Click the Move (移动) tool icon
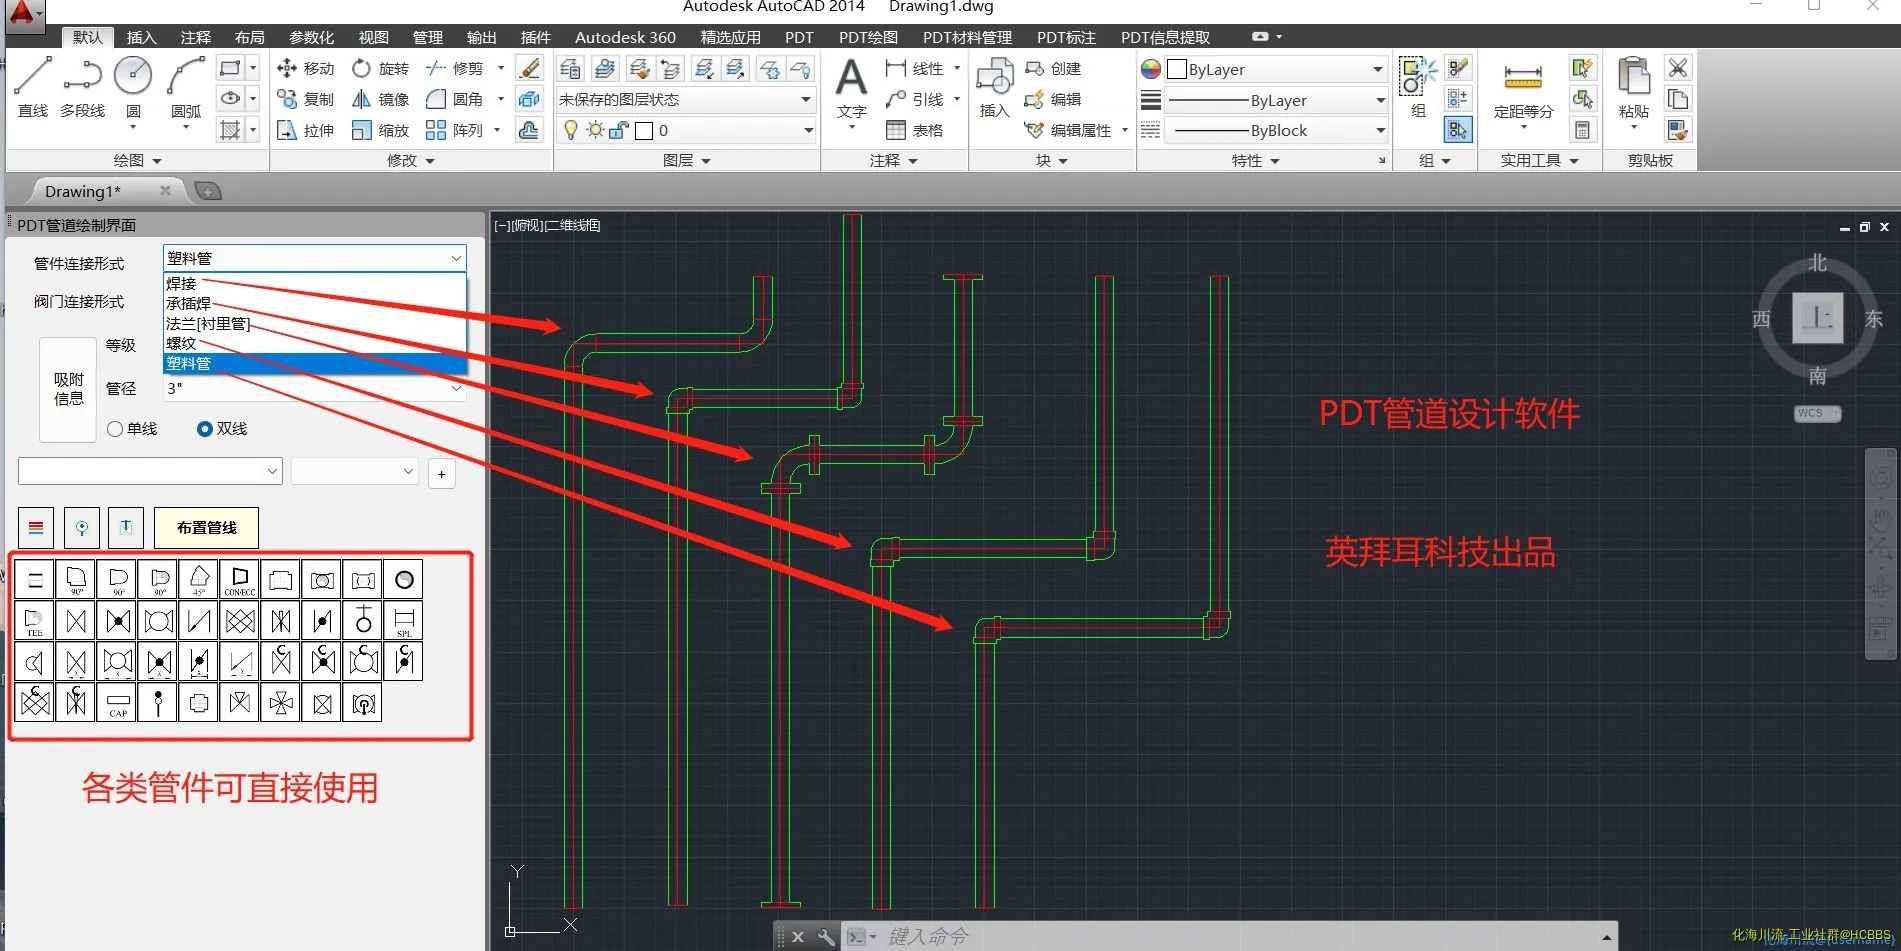Screen dimensions: 1901x951 coord(287,68)
